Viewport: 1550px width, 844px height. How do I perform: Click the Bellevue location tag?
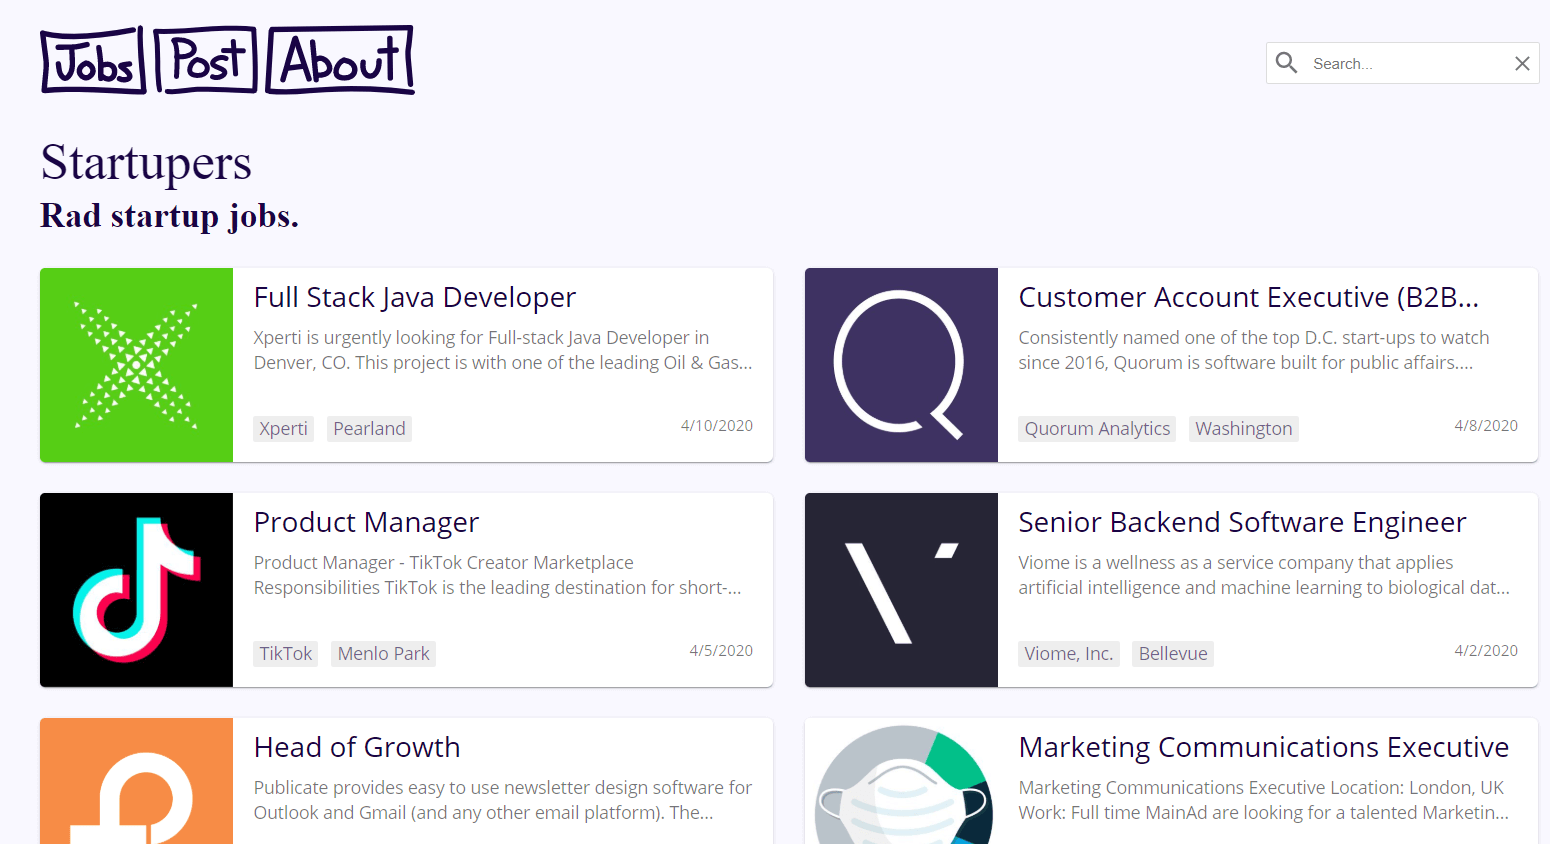[1173, 654]
